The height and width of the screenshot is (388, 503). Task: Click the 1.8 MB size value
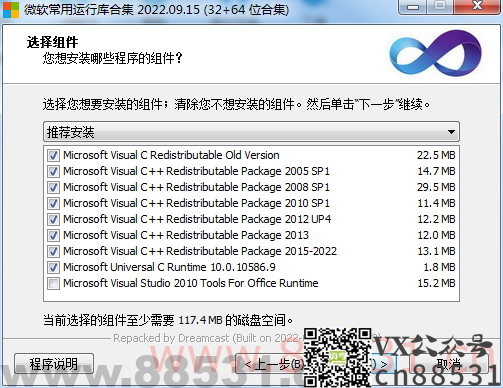pos(439,267)
